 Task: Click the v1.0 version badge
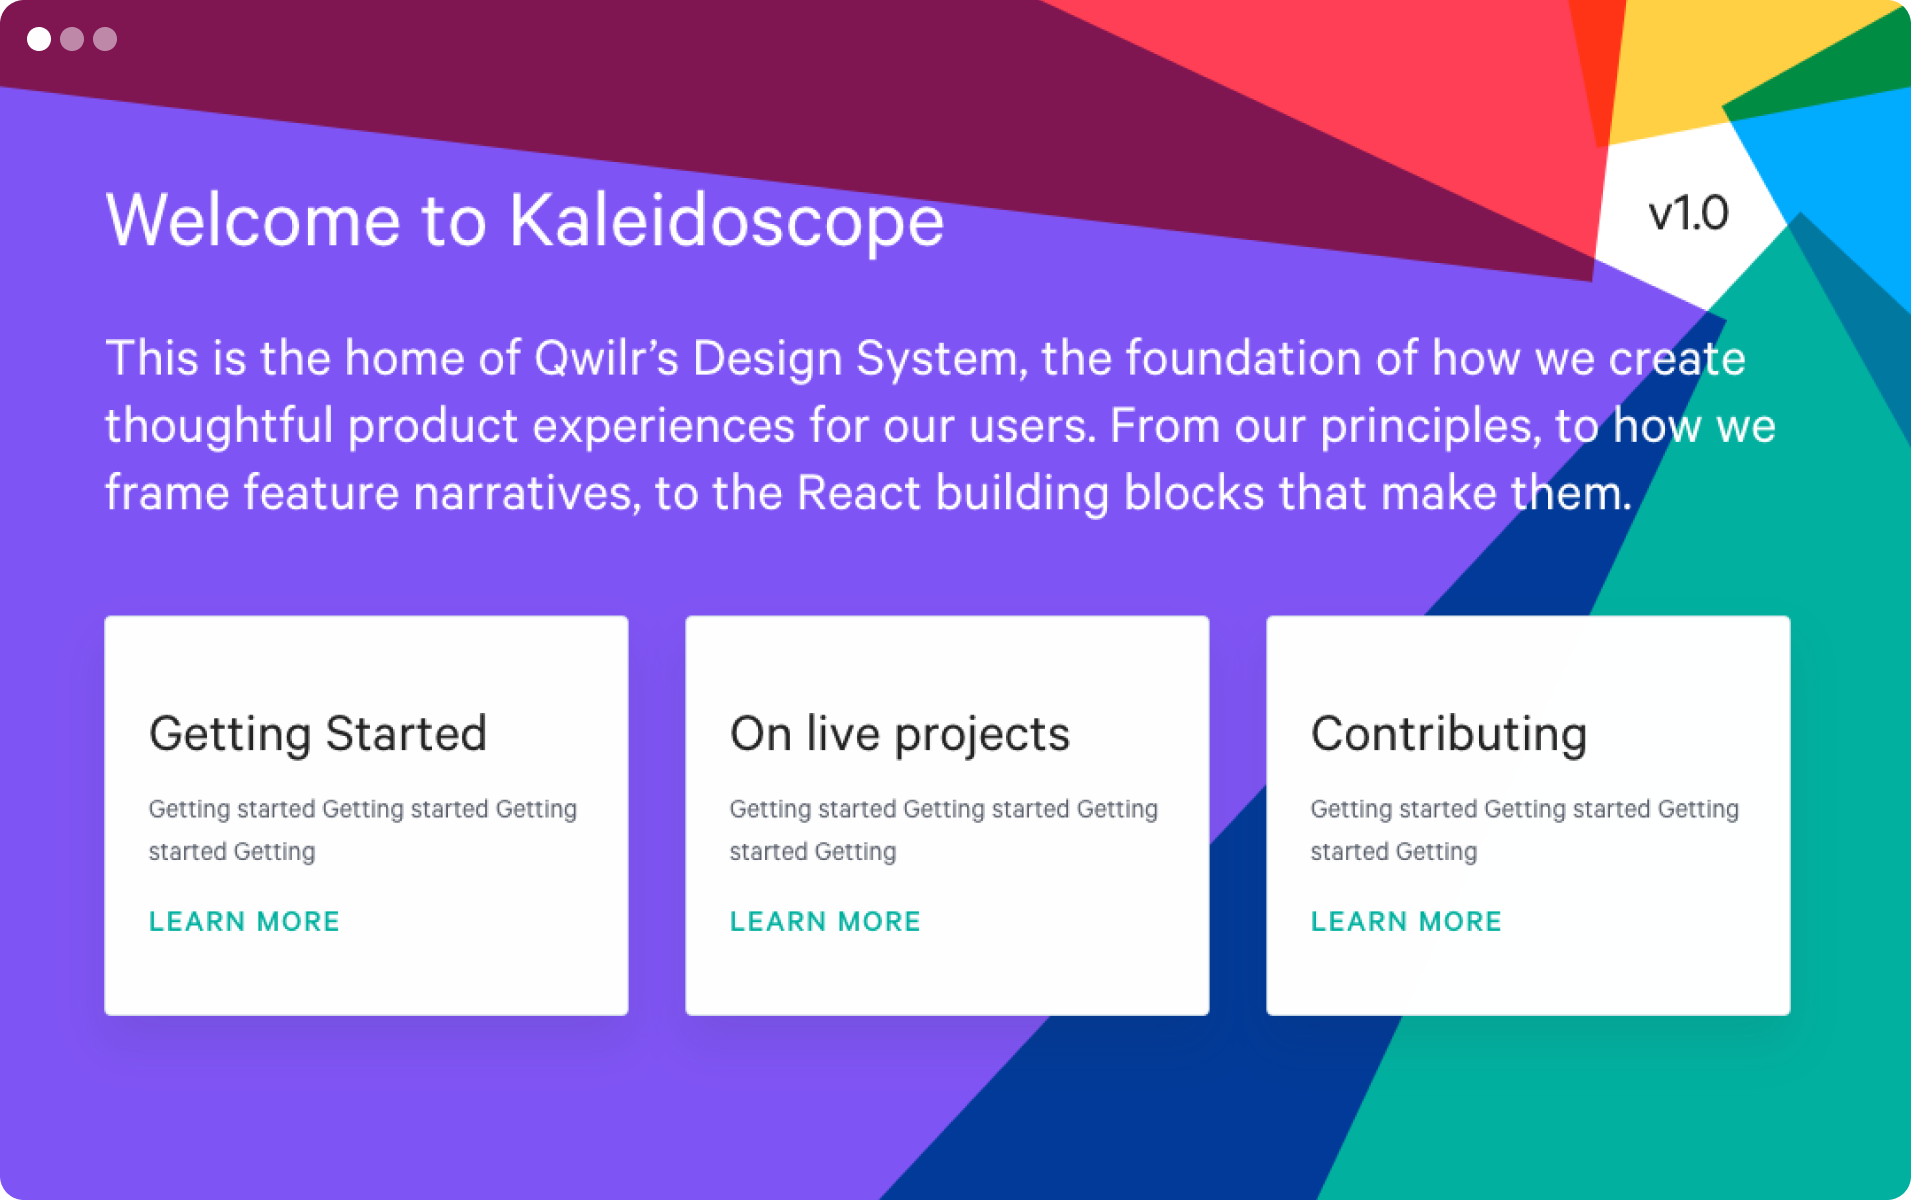pos(1688,213)
